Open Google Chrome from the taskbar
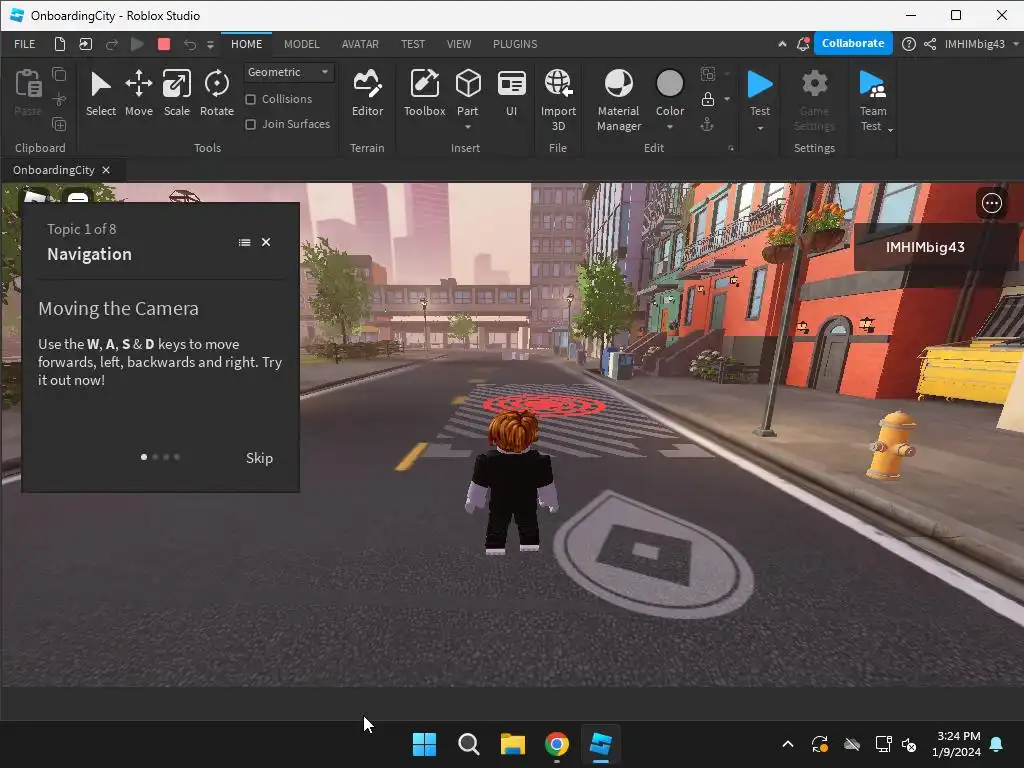Image resolution: width=1024 pixels, height=768 pixels. [x=556, y=744]
